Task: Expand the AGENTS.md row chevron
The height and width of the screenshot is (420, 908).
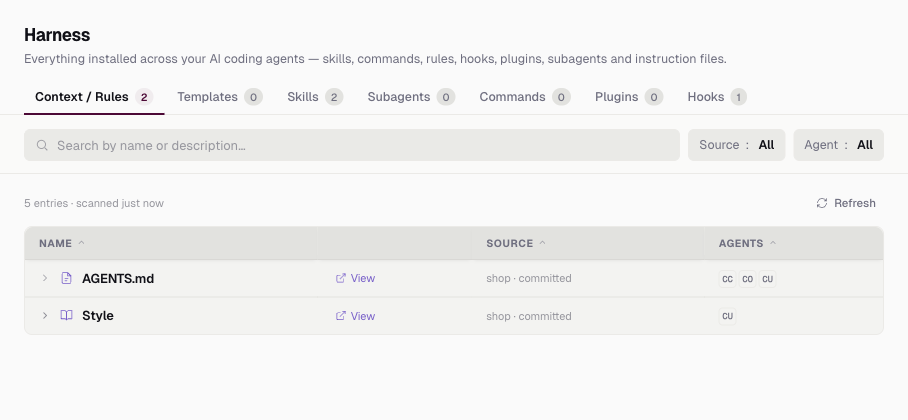Action: pyautogui.click(x=45, y=278)
